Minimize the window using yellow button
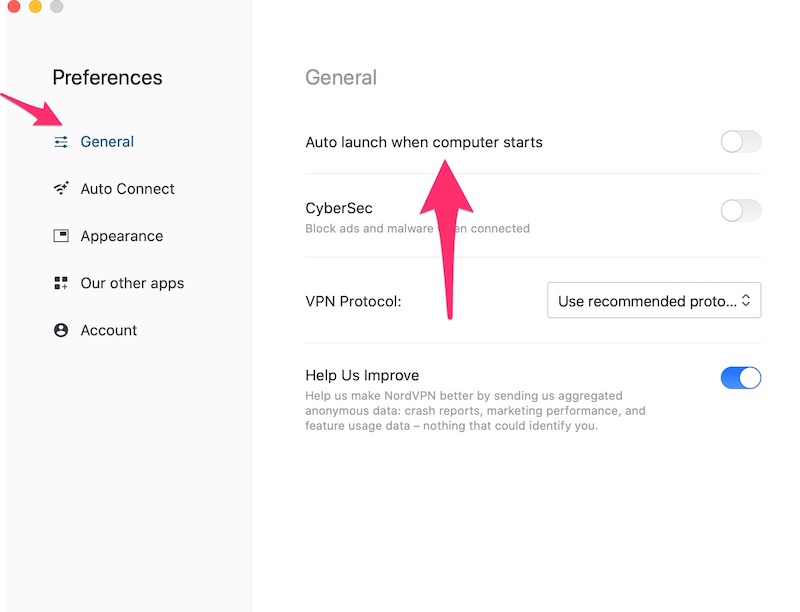This screenshot has height=612, width=800. [35, 7]
